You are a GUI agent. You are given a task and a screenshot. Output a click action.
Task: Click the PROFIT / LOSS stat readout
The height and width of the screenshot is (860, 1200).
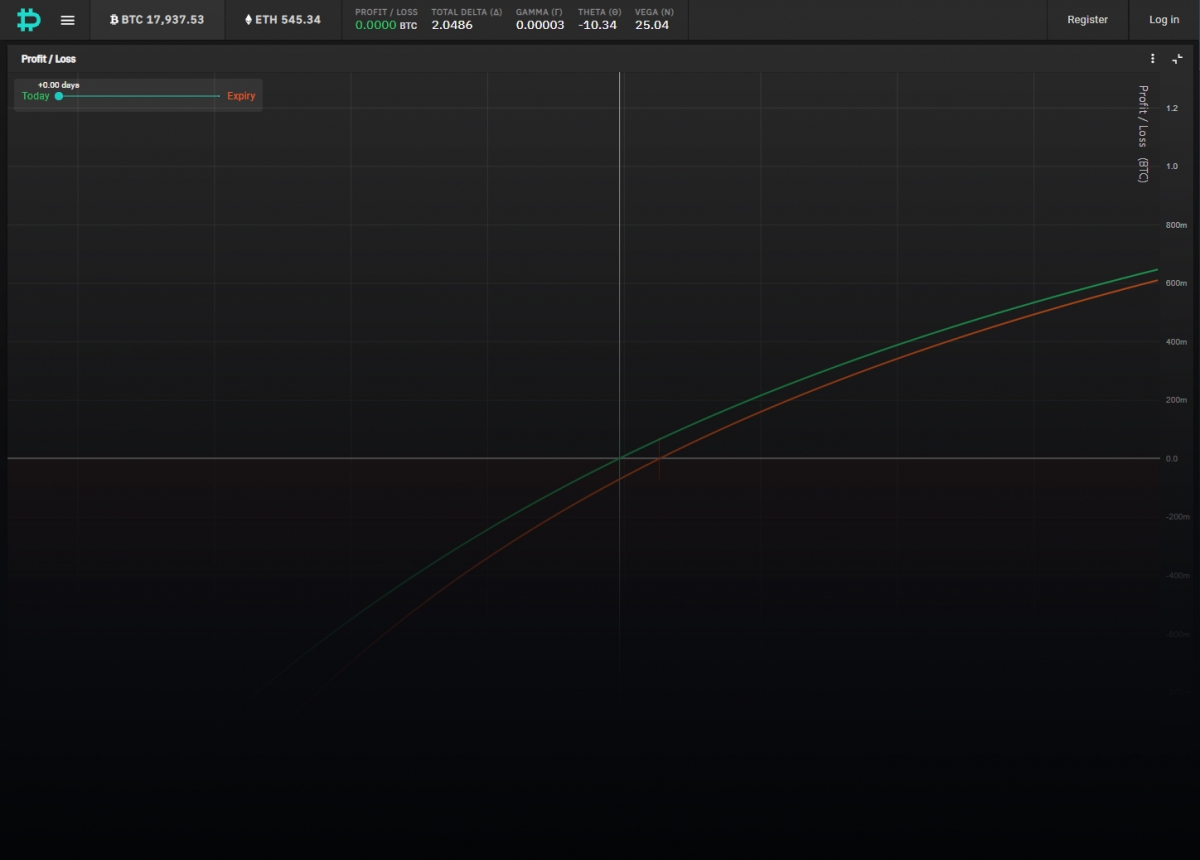385,19
